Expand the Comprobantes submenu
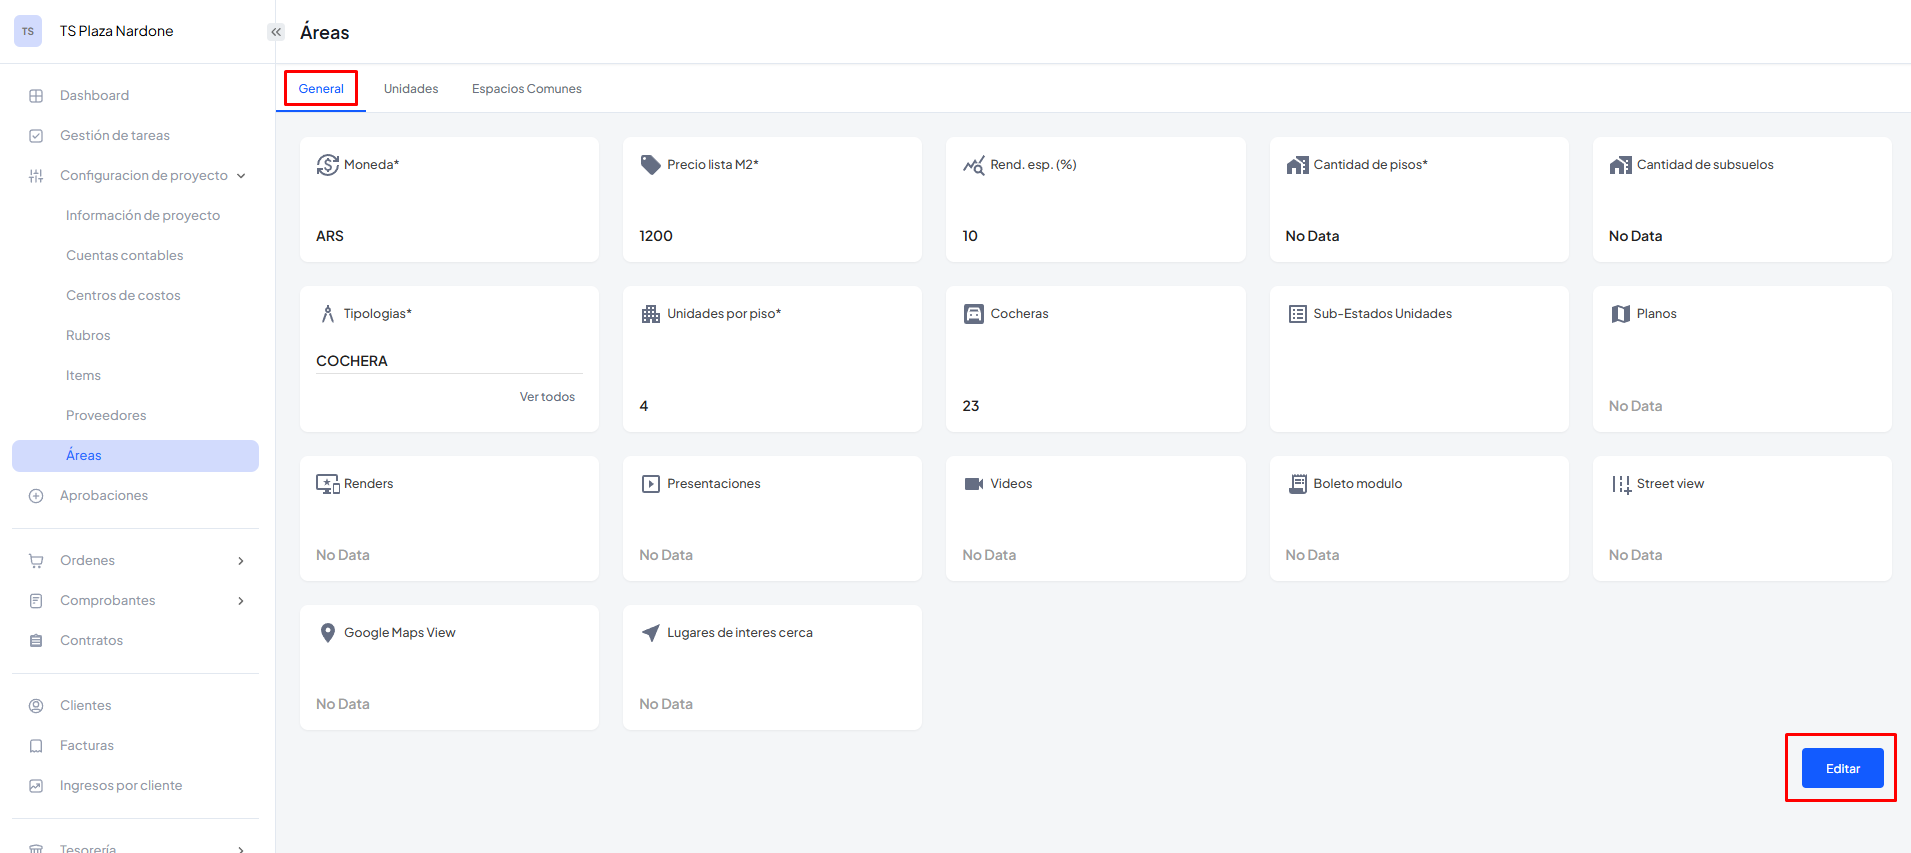Image resolution: width=1911 pixels, height=853 pixels. click(x=241, y=601)
